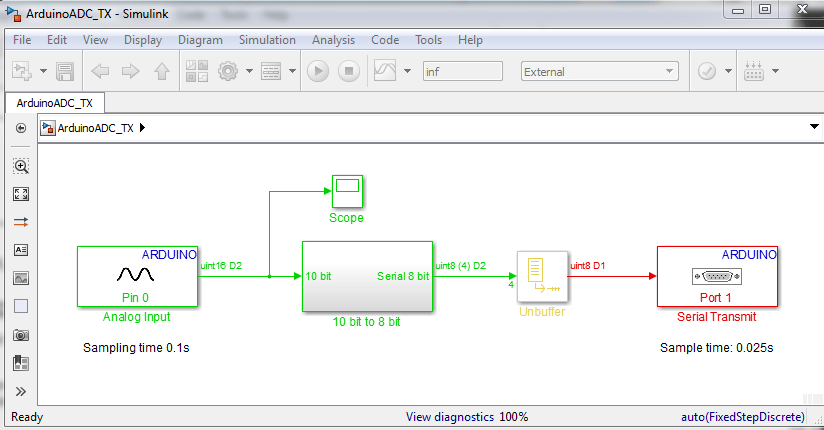Open the Analysis menu
The height and width of the screenshot is (430, 824).
pyautogui.click(x=333, y=40)
